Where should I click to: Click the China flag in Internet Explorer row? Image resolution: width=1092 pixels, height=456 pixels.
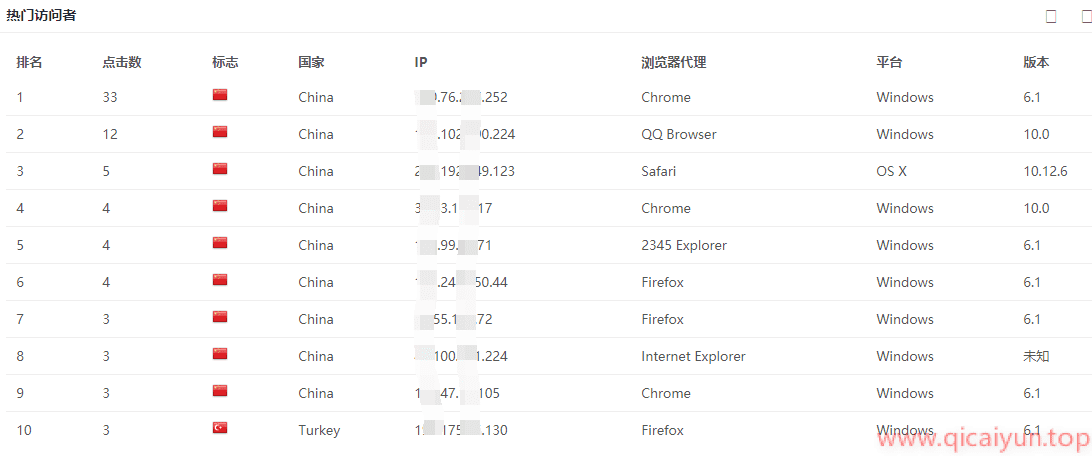220,355
